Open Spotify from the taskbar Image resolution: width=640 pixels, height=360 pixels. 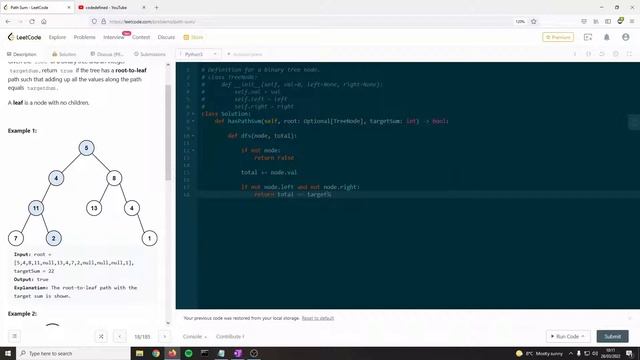click(x=188, y=353)
